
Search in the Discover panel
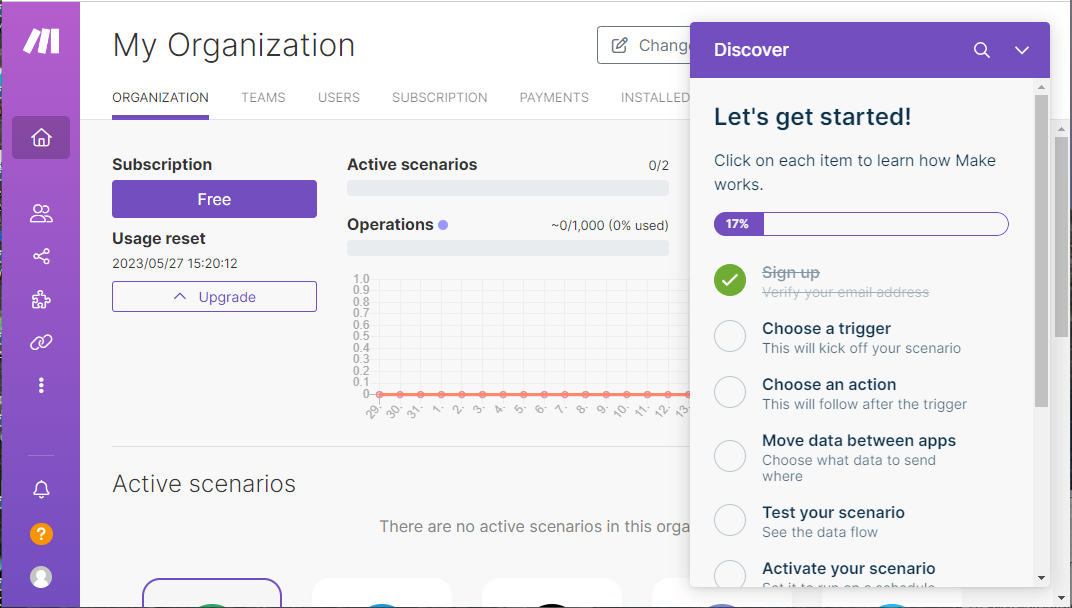click(x=982, y=50)
